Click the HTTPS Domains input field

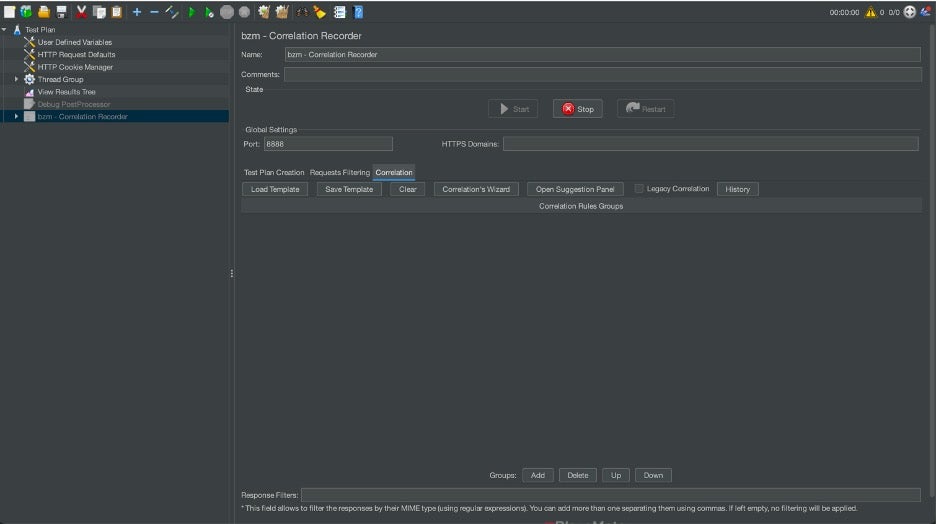(710, 144)
